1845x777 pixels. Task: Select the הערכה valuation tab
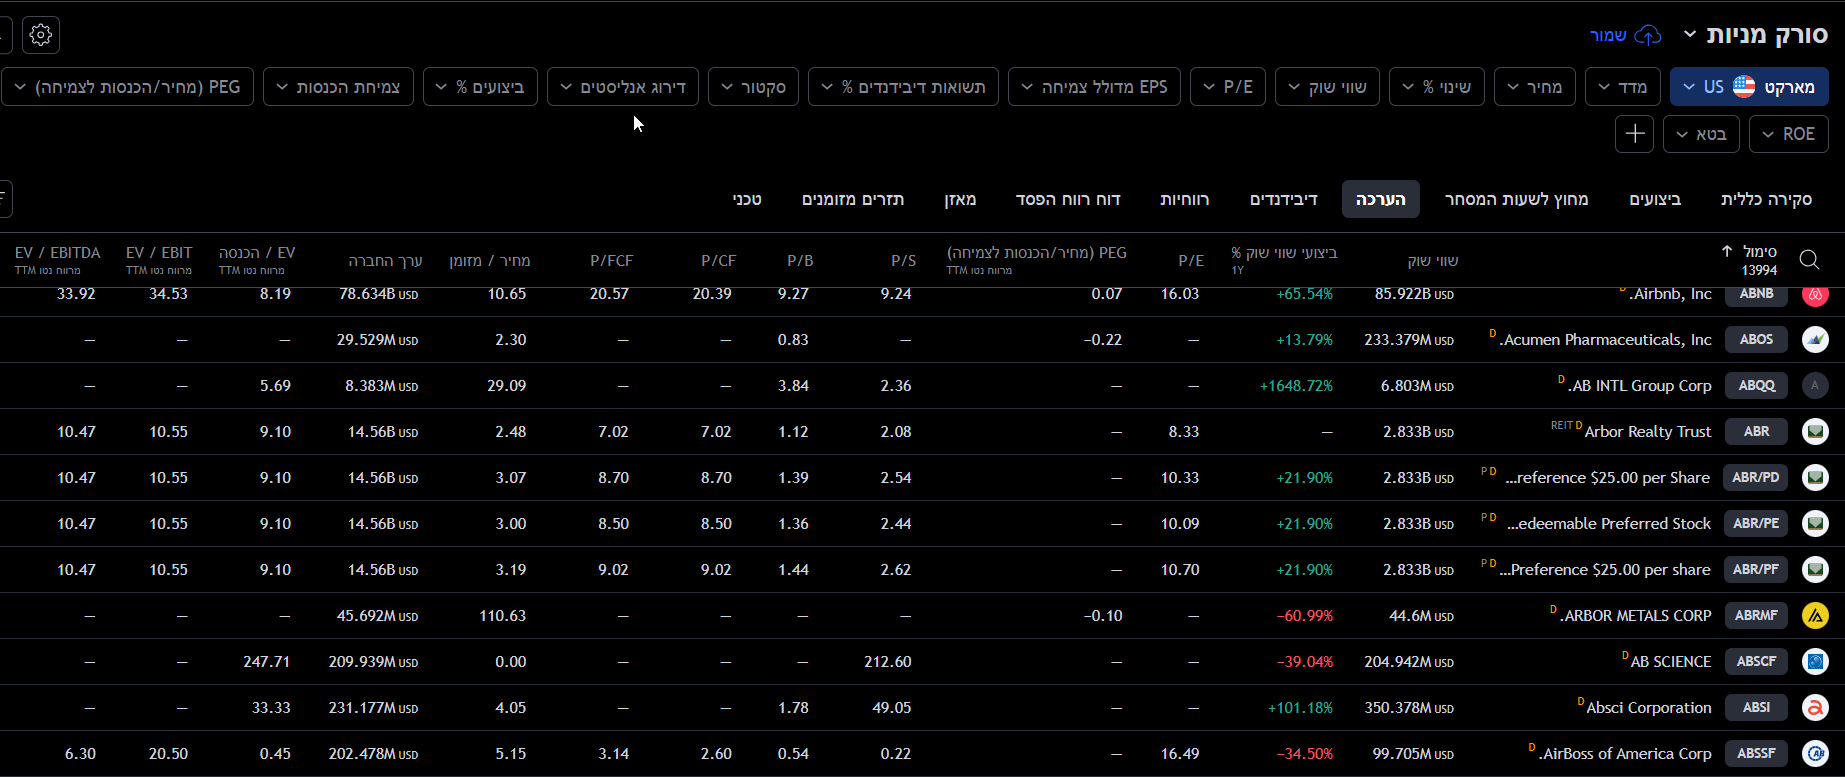(1380, 199)
